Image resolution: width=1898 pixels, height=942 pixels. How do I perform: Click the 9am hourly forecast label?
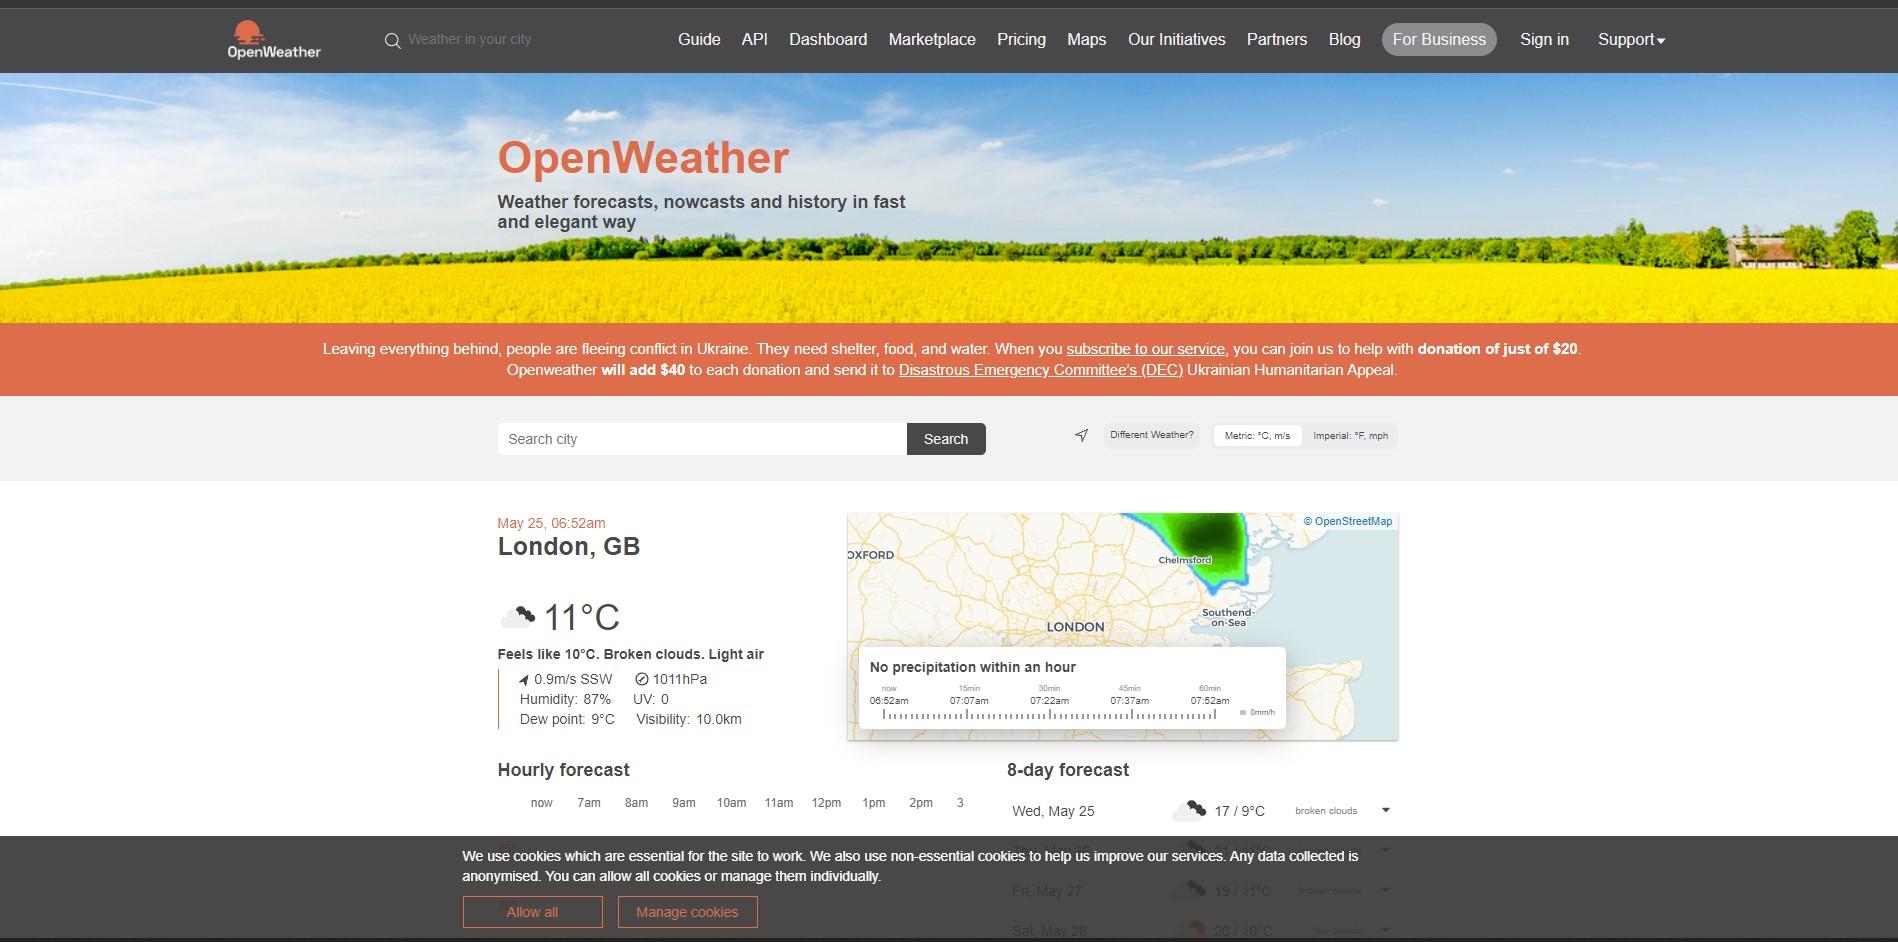click(x=684, y=803)
